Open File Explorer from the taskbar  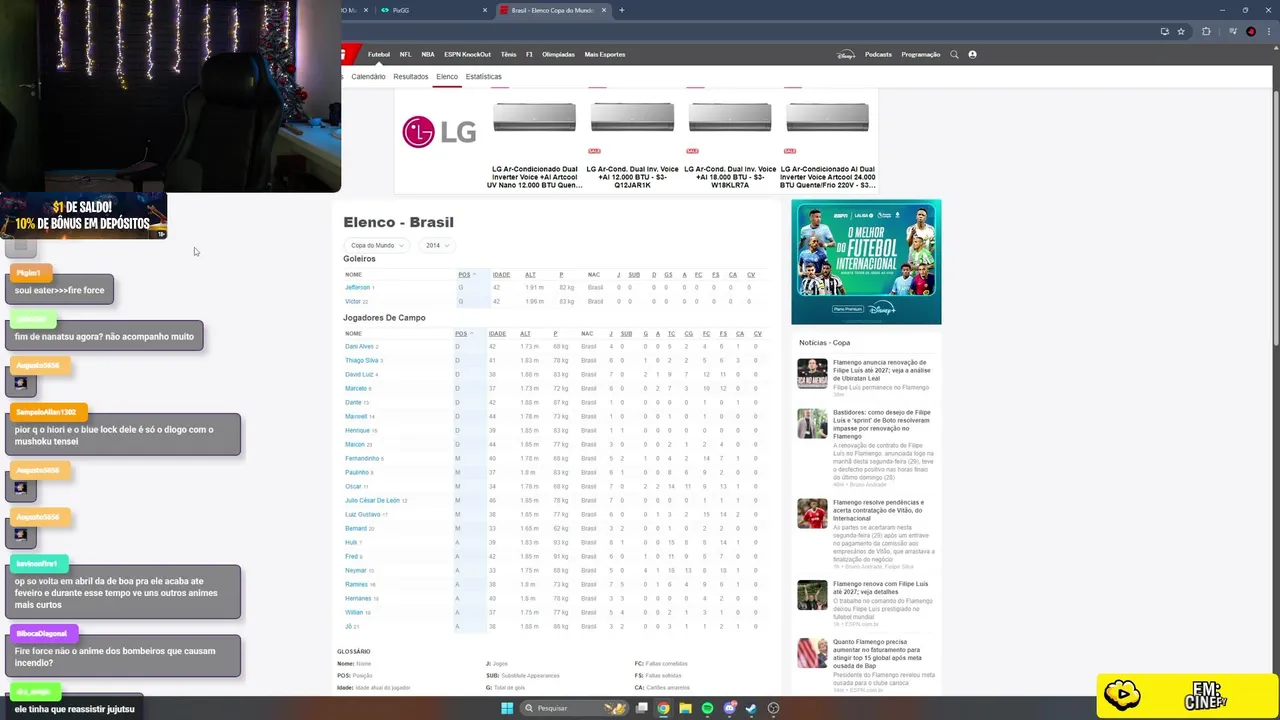685,708
